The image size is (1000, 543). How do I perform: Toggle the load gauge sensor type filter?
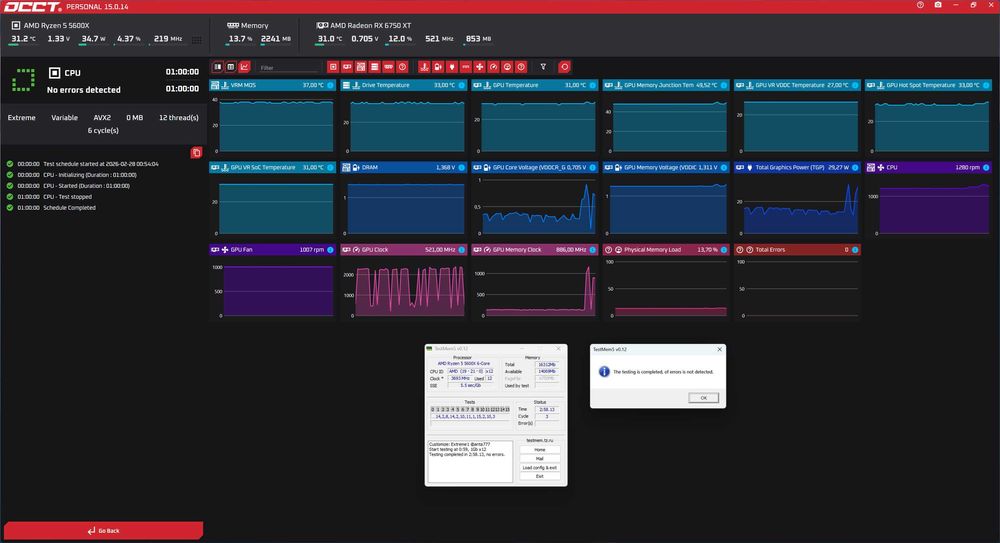[507, 67]
